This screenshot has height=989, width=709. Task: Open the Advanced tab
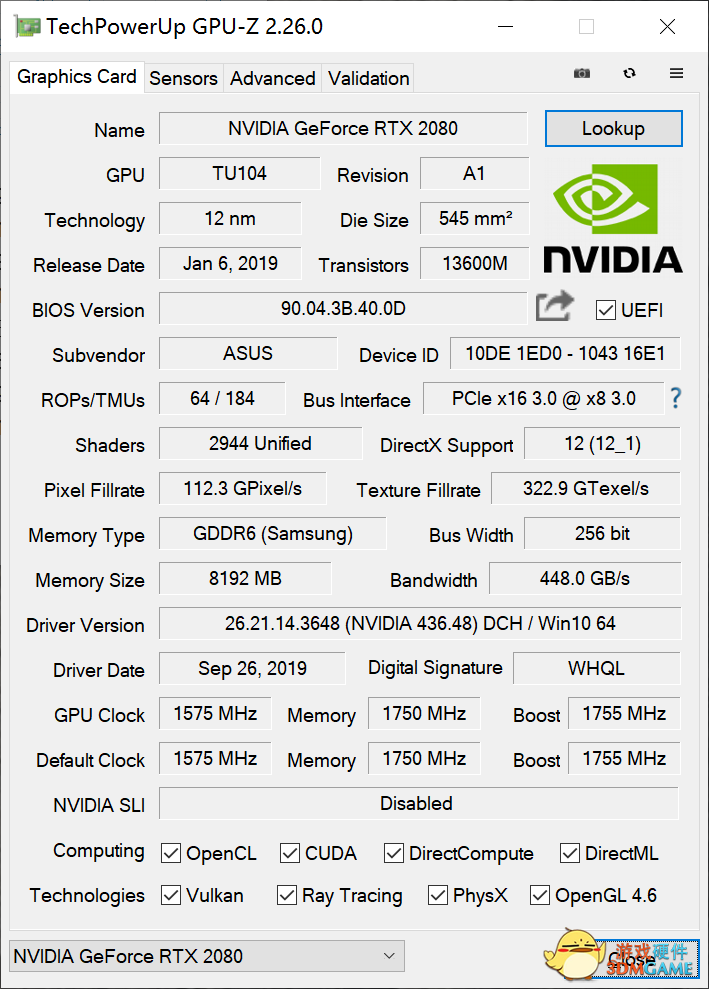(272, 78)
